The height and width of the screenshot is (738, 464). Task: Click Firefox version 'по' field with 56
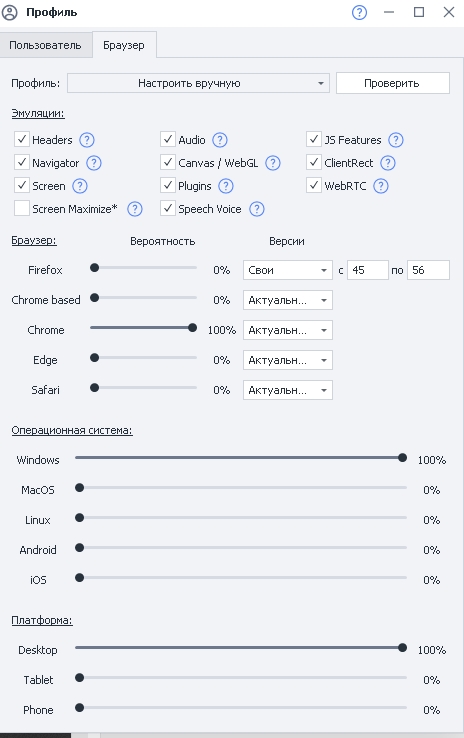pyautogui.click(x=428, y=270)
